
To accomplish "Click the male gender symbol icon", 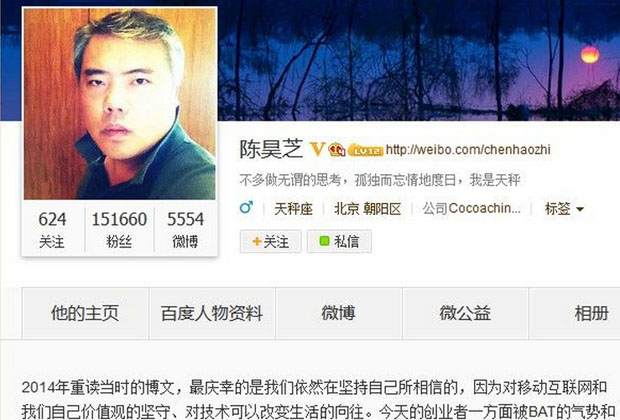I will [246, 207].
